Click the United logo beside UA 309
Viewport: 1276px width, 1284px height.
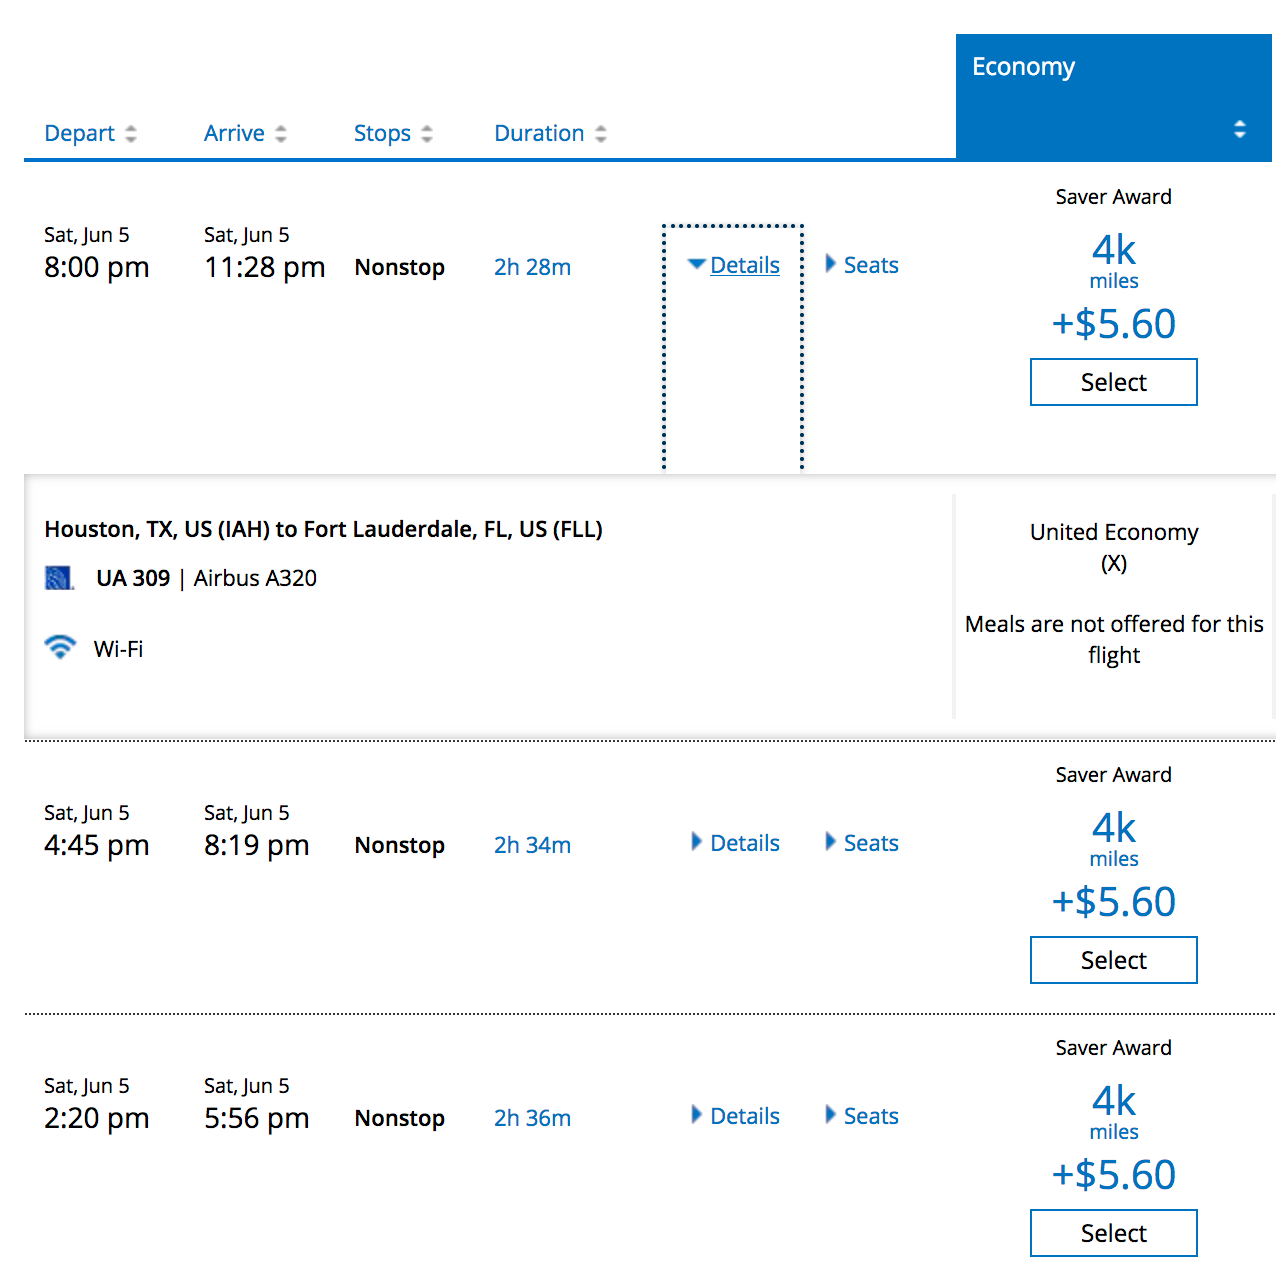coord(60,578)
